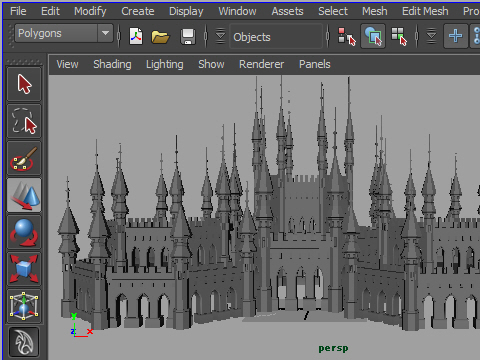Click the blue plus handles selection mask icon
480x360 pixels.
click(x=455, y=36)
